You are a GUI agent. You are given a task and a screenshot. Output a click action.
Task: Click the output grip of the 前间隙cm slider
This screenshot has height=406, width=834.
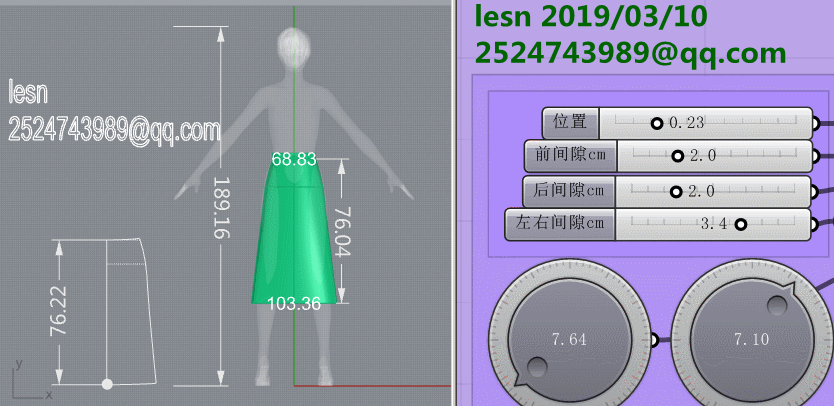tap(815, 156)
